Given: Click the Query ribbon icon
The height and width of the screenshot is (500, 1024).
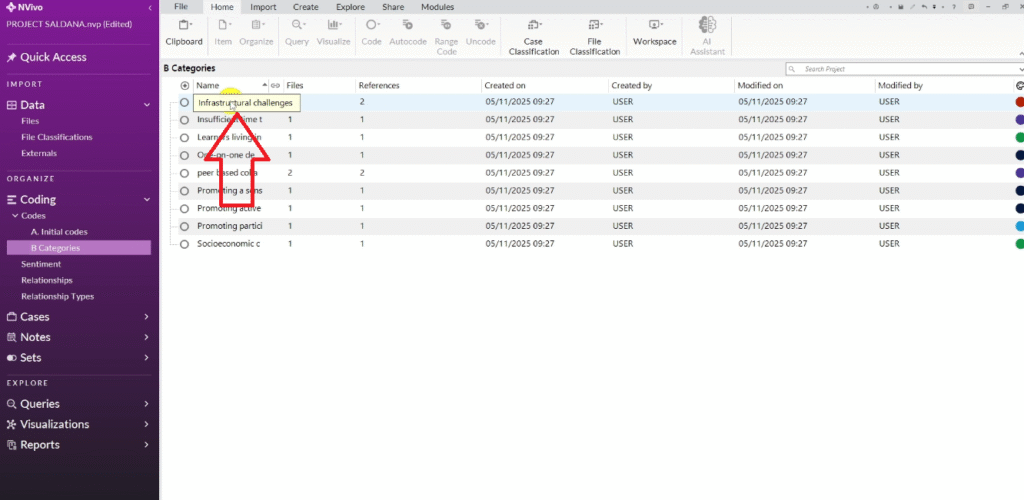Looking at the screenshot, I should 297,31.
